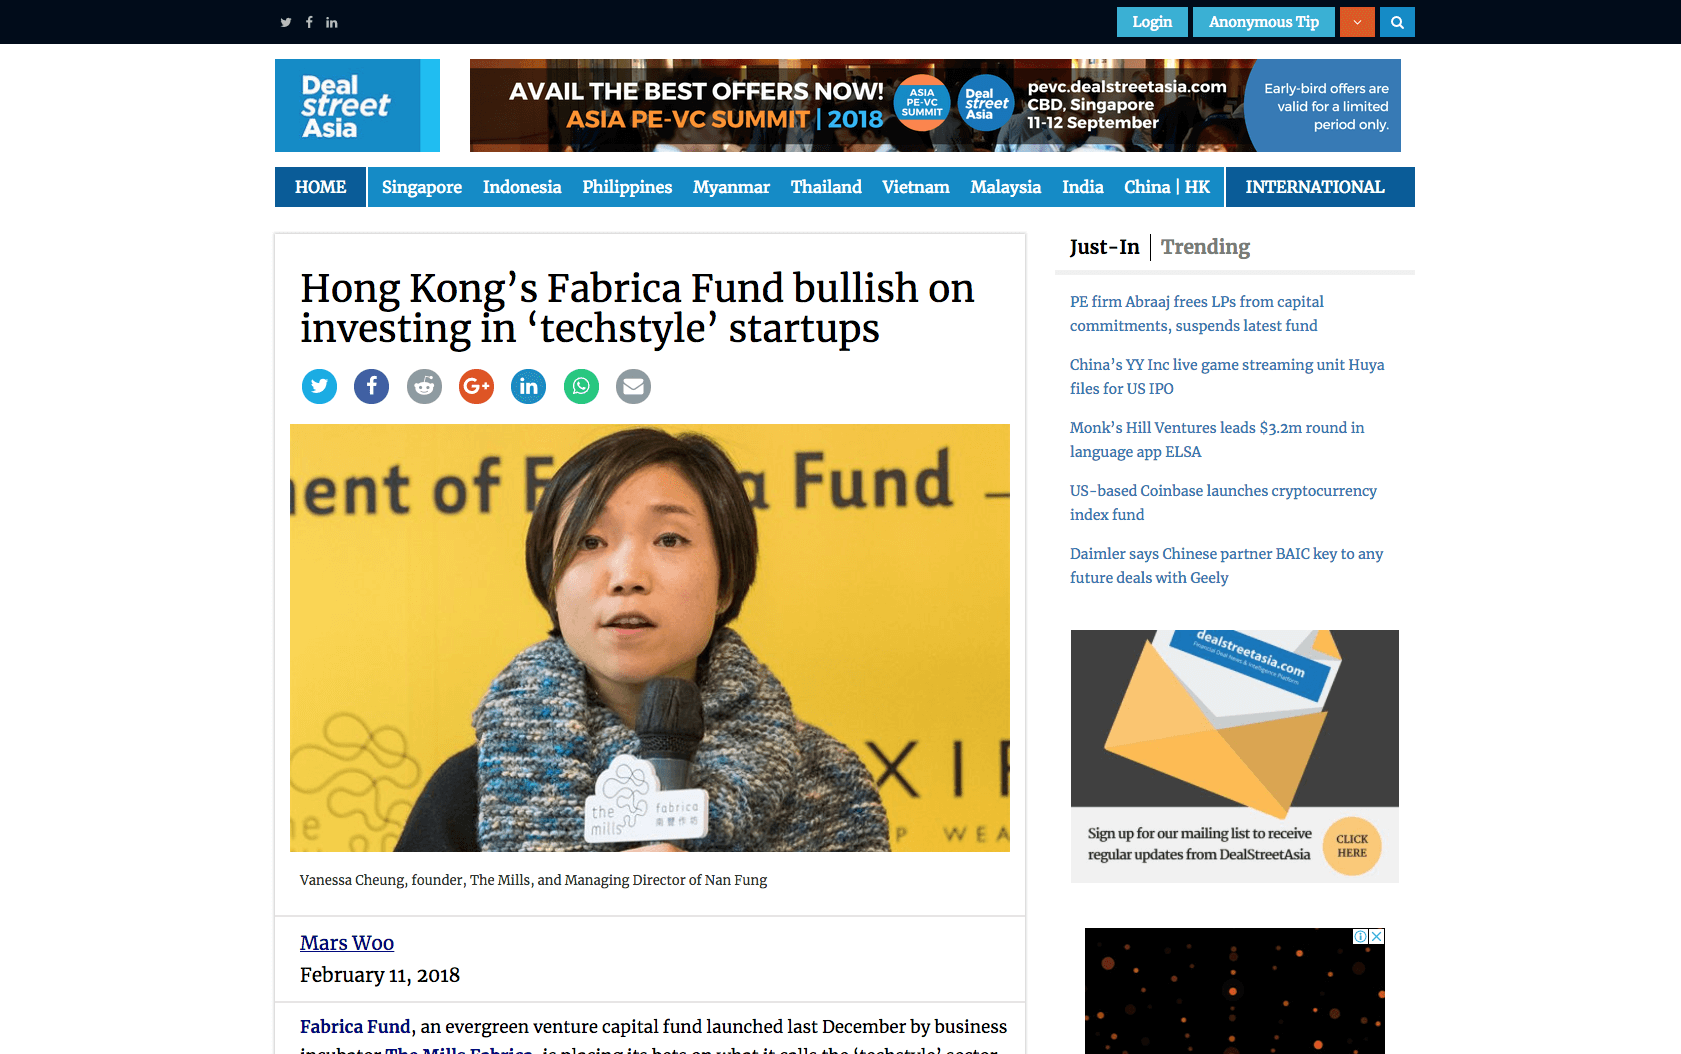Switch to the Trending tab
This screenshot has width=1681, height=1054.
coord(1205,247)
